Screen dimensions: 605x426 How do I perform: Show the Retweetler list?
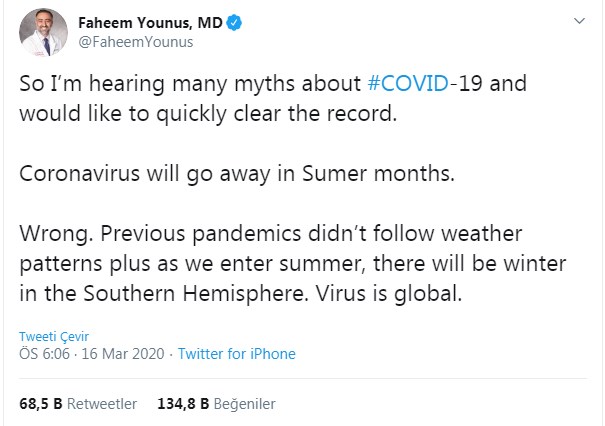[103, 405]
